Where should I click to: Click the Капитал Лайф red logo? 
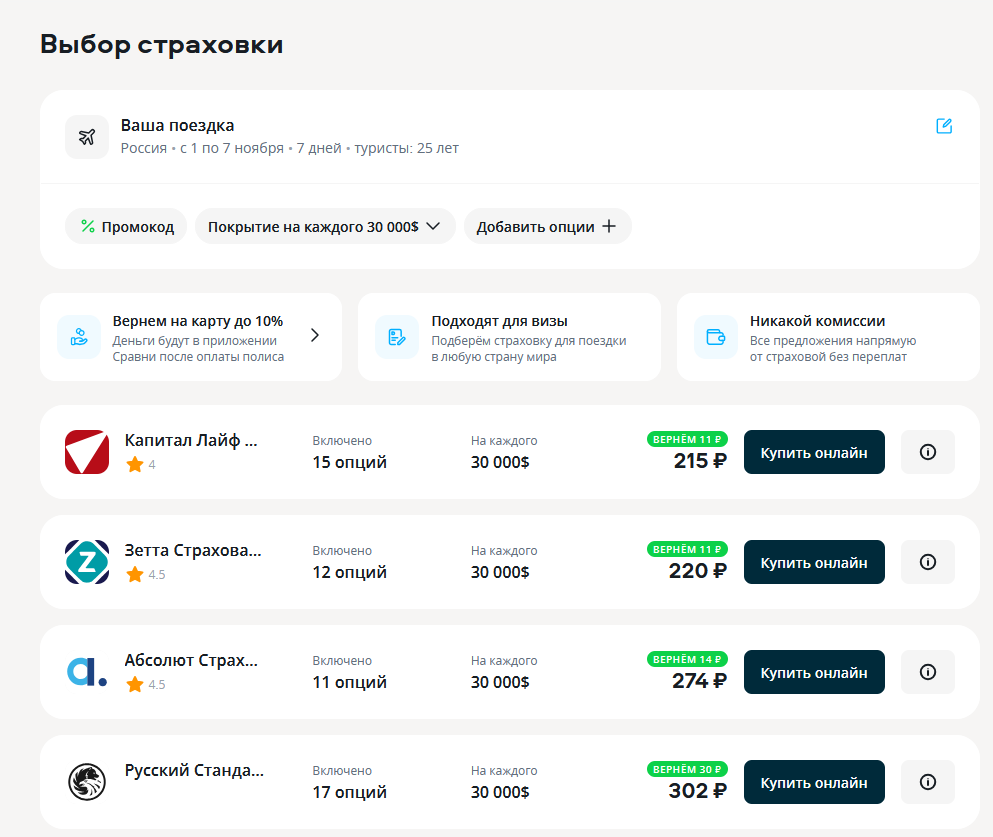tap(87, 452)
